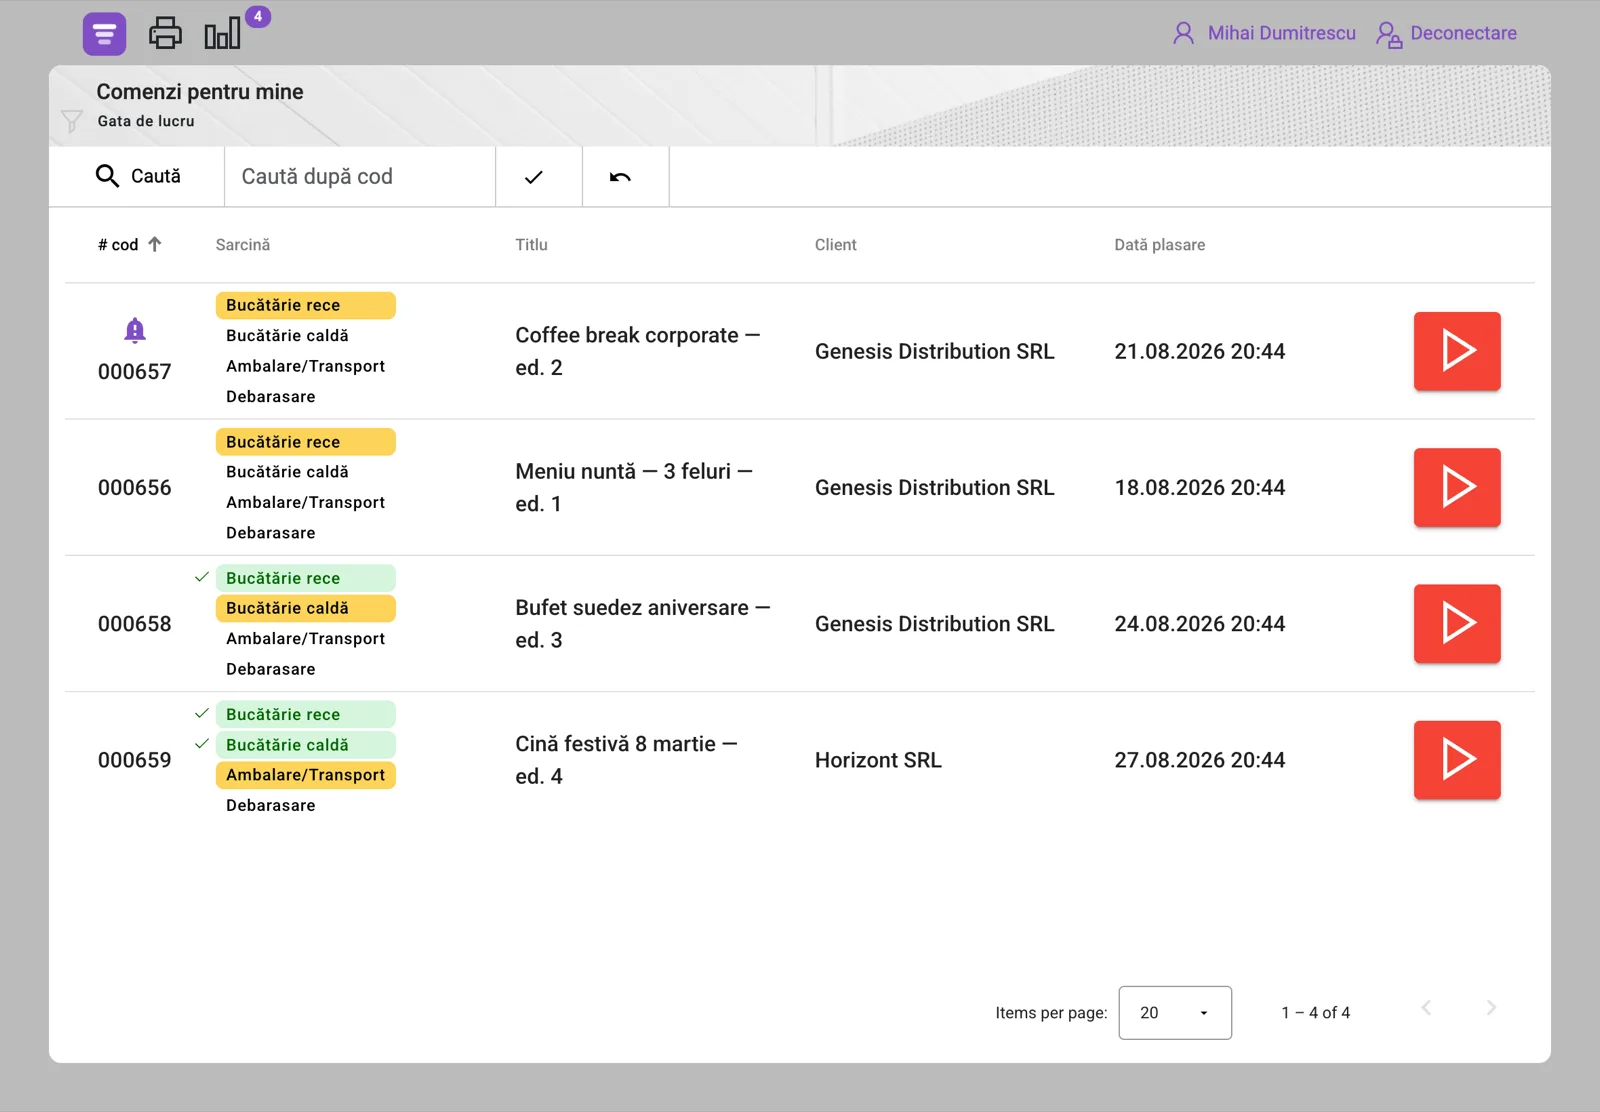
Task: Click the magnifier search icon
Action: (x=107, y=176)
